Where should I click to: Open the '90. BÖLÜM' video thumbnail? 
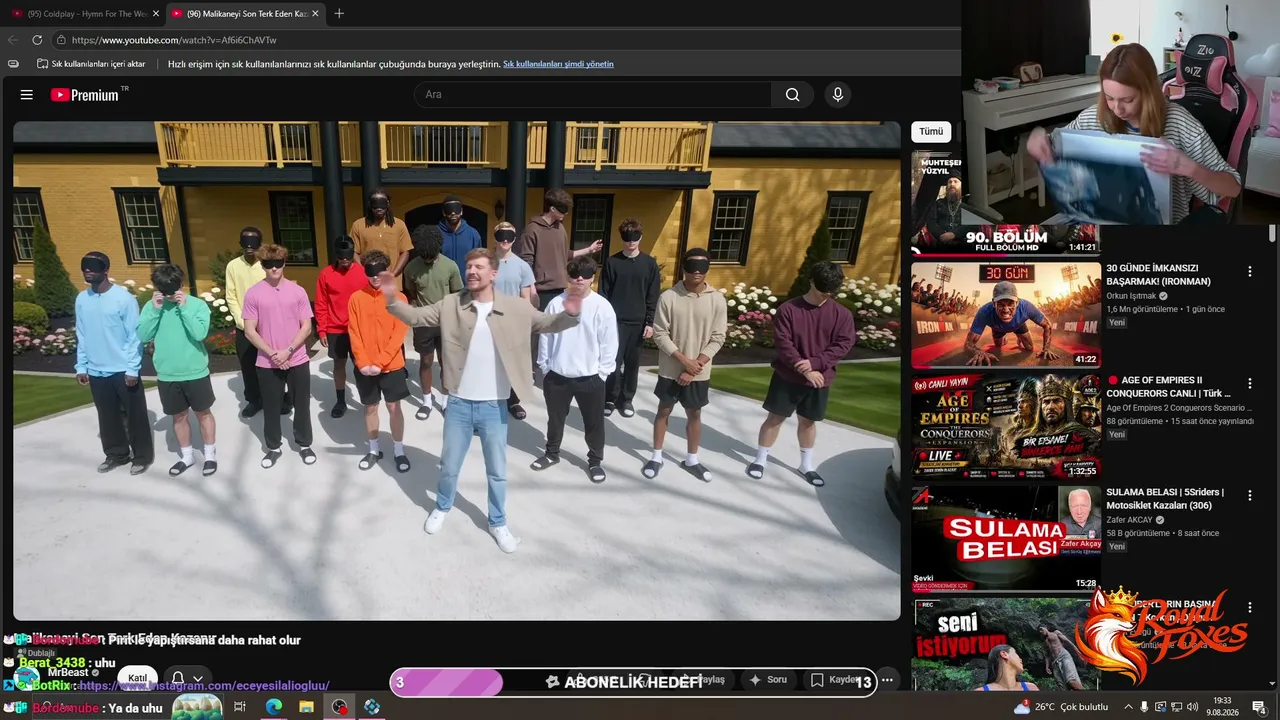1005,203
